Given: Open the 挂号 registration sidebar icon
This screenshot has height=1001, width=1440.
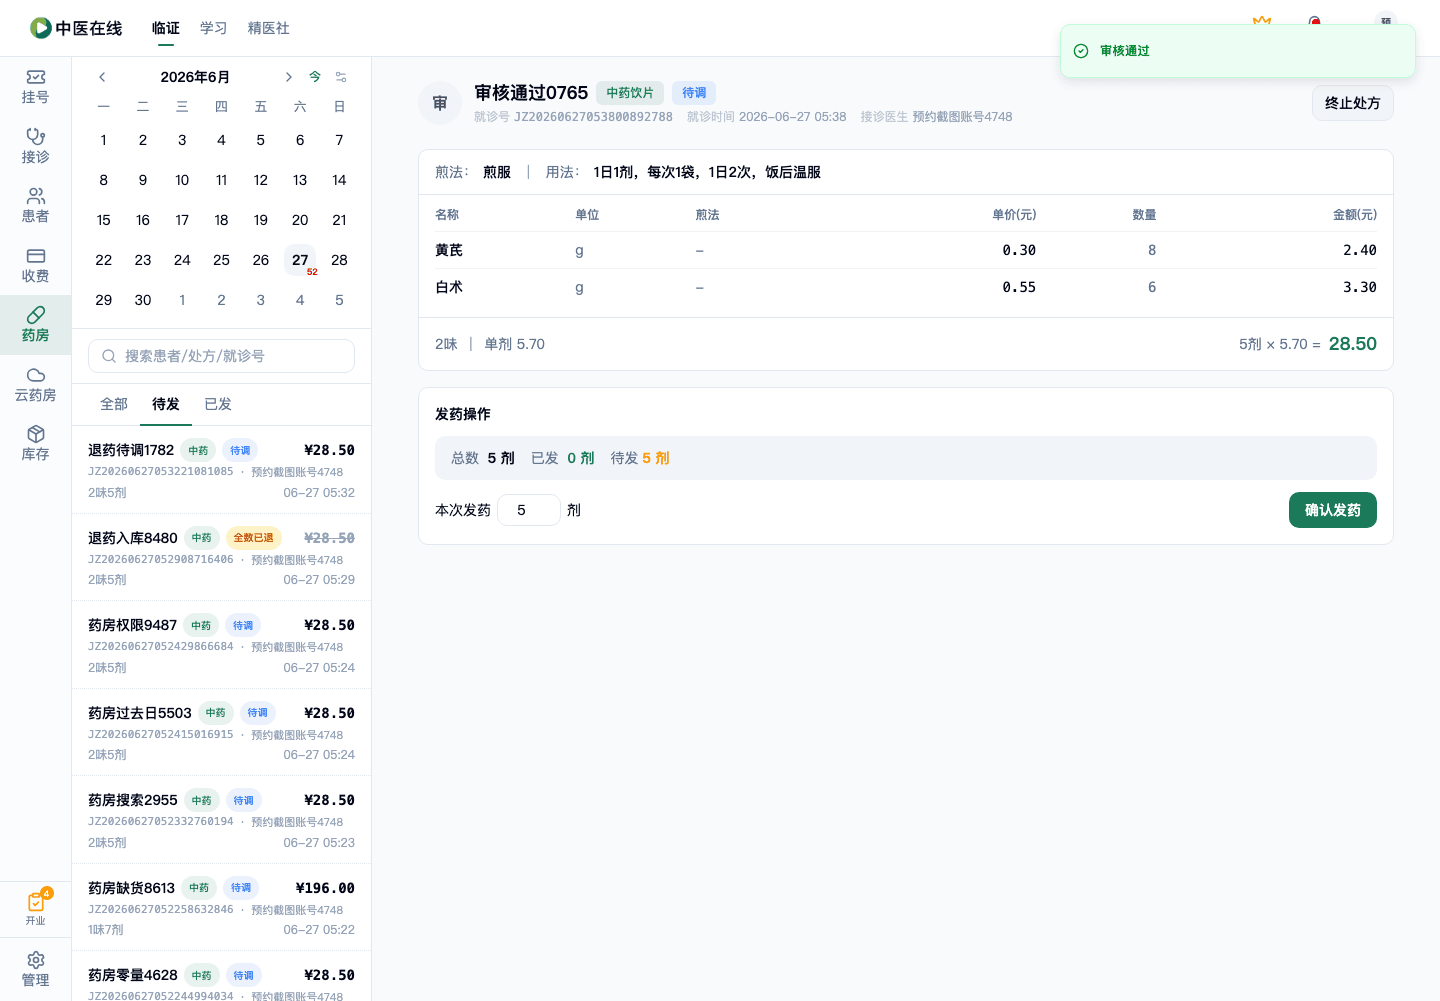Looking at the screenshot, I should 35,87.
